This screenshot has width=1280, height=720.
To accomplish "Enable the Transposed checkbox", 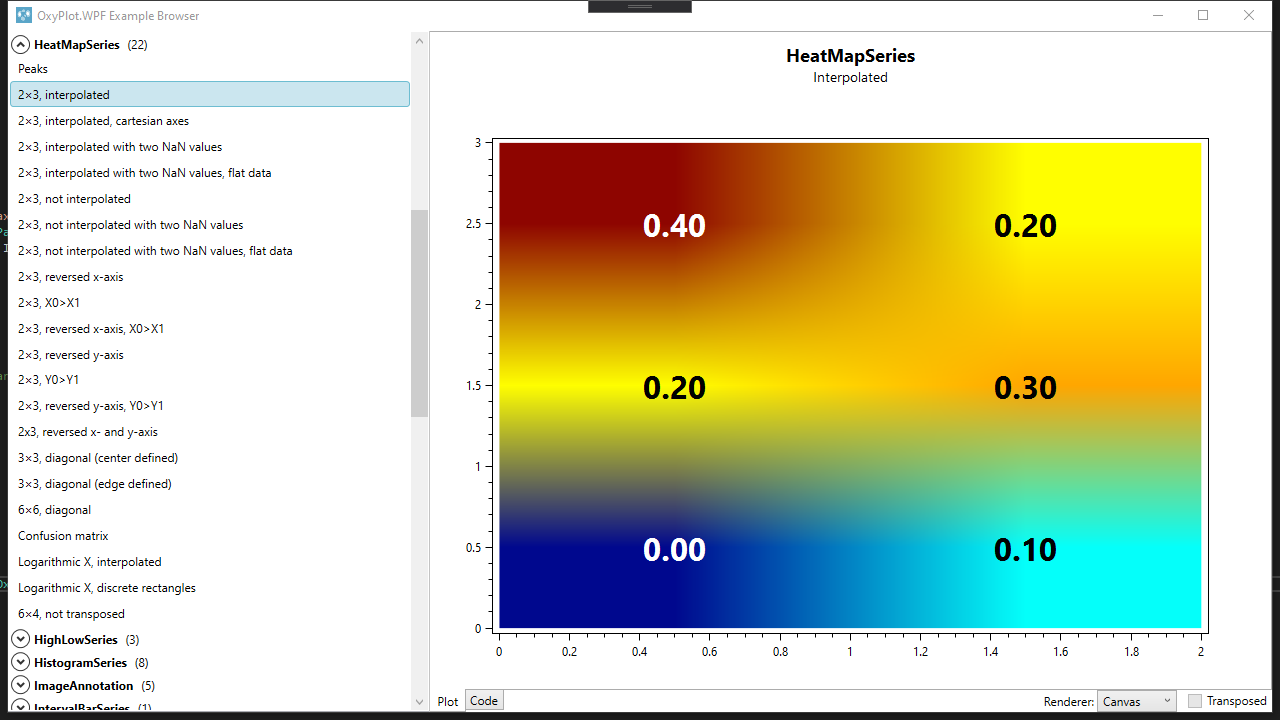I will [1193, 701].
